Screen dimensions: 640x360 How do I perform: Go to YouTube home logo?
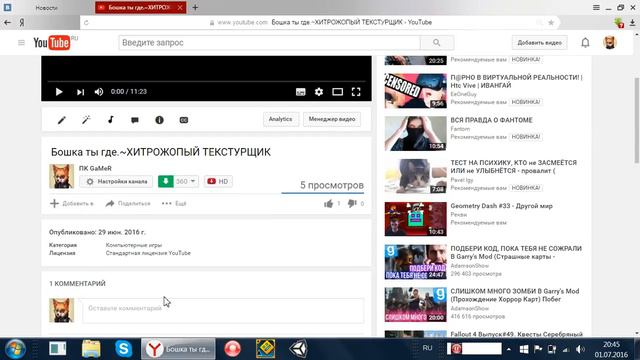pos(52,42)
